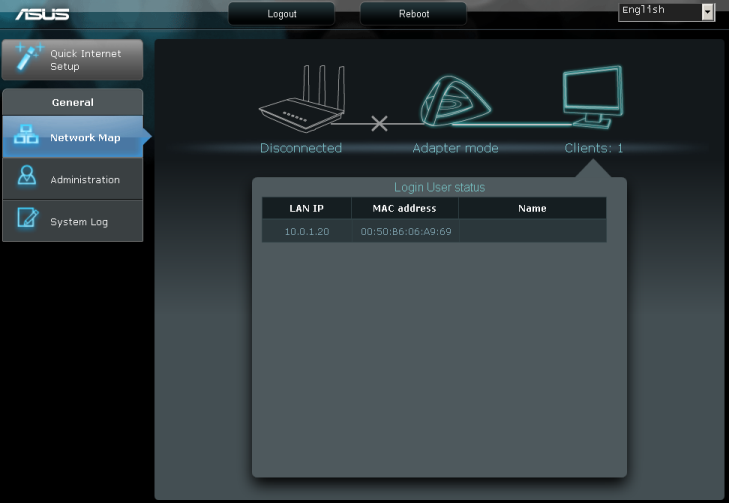Click the LAN IP column header
Viewport: 729px width, 503px height.
(306, 208)
